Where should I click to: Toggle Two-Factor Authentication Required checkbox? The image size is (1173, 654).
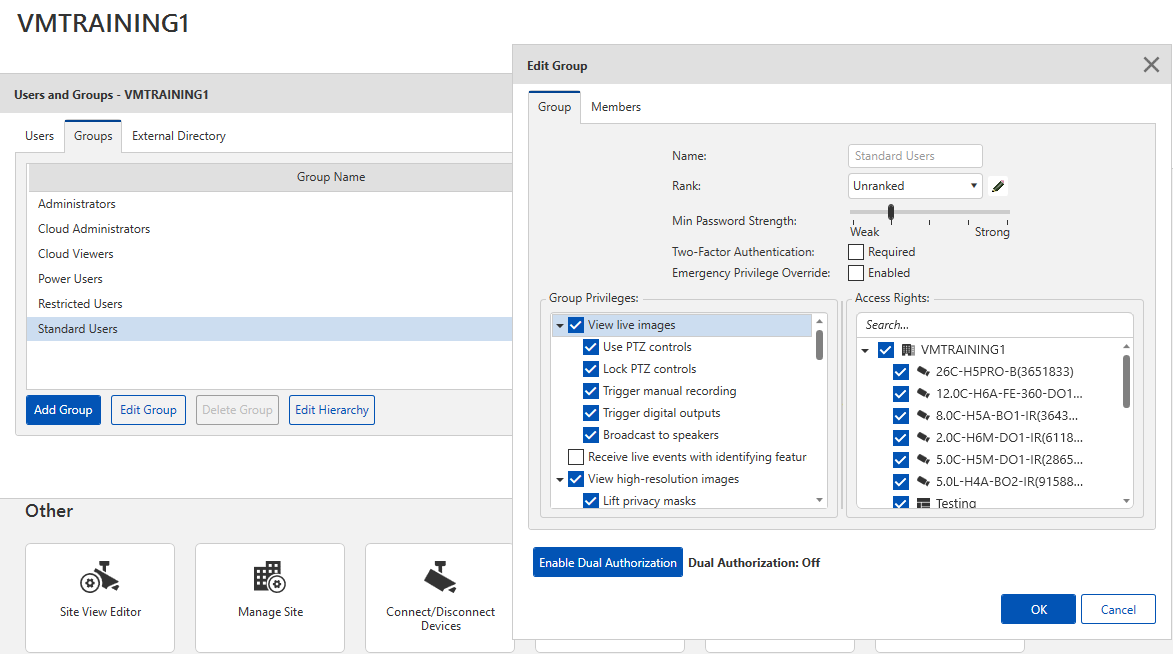click(x=856, y=252)
